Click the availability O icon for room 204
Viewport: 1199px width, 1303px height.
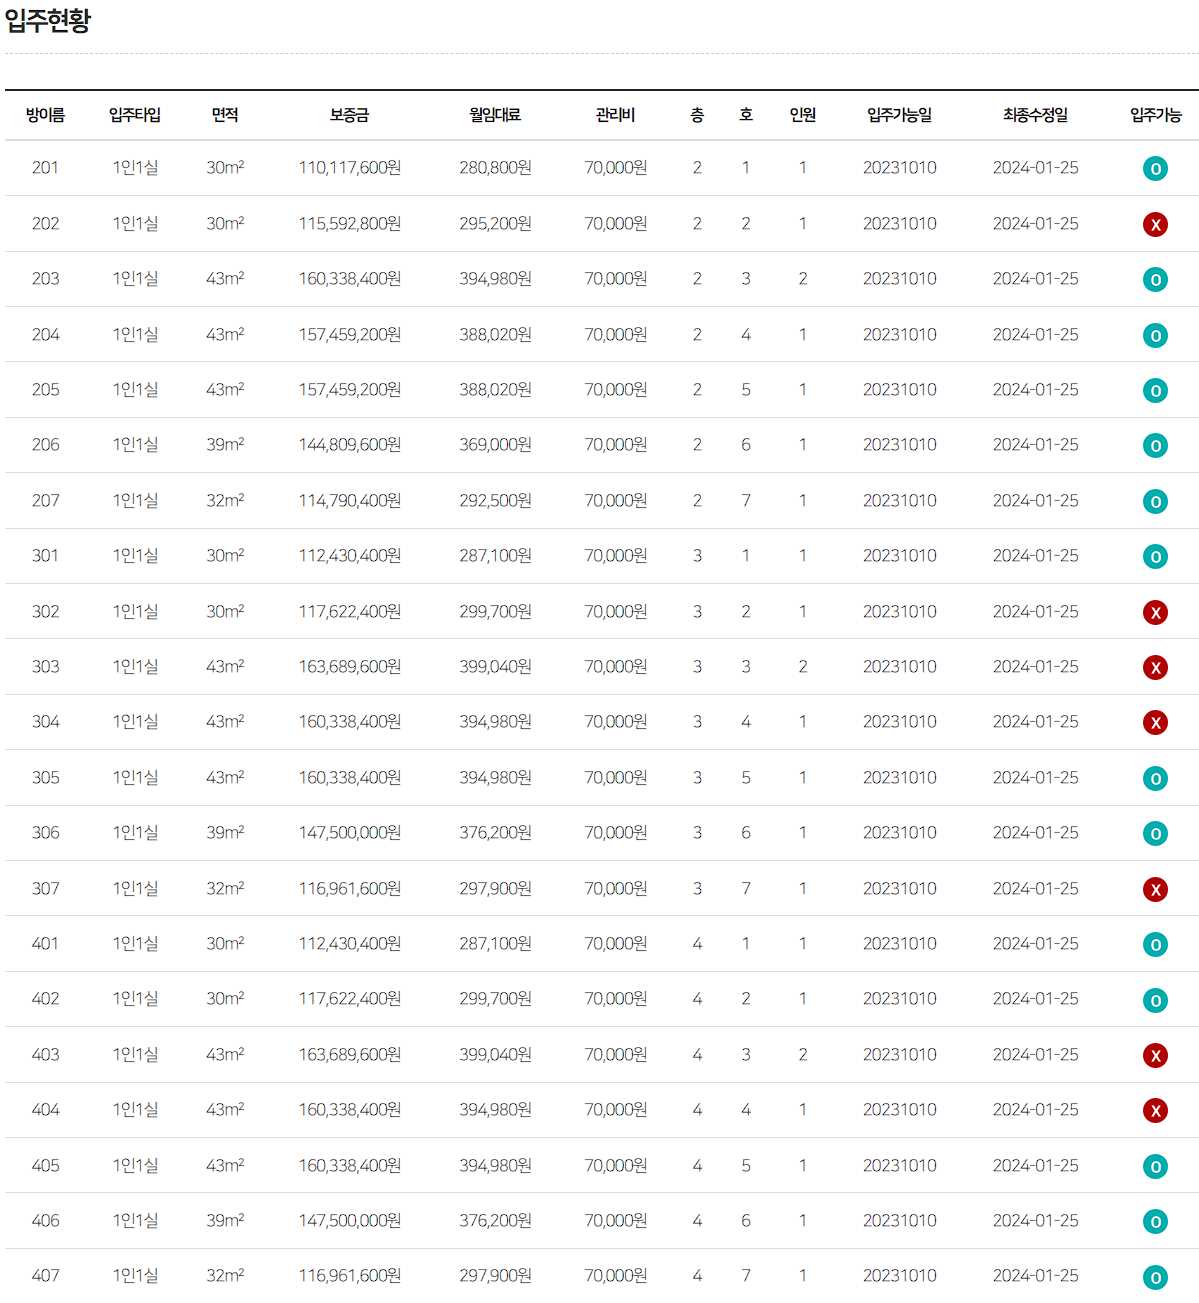pos(1155,335)
